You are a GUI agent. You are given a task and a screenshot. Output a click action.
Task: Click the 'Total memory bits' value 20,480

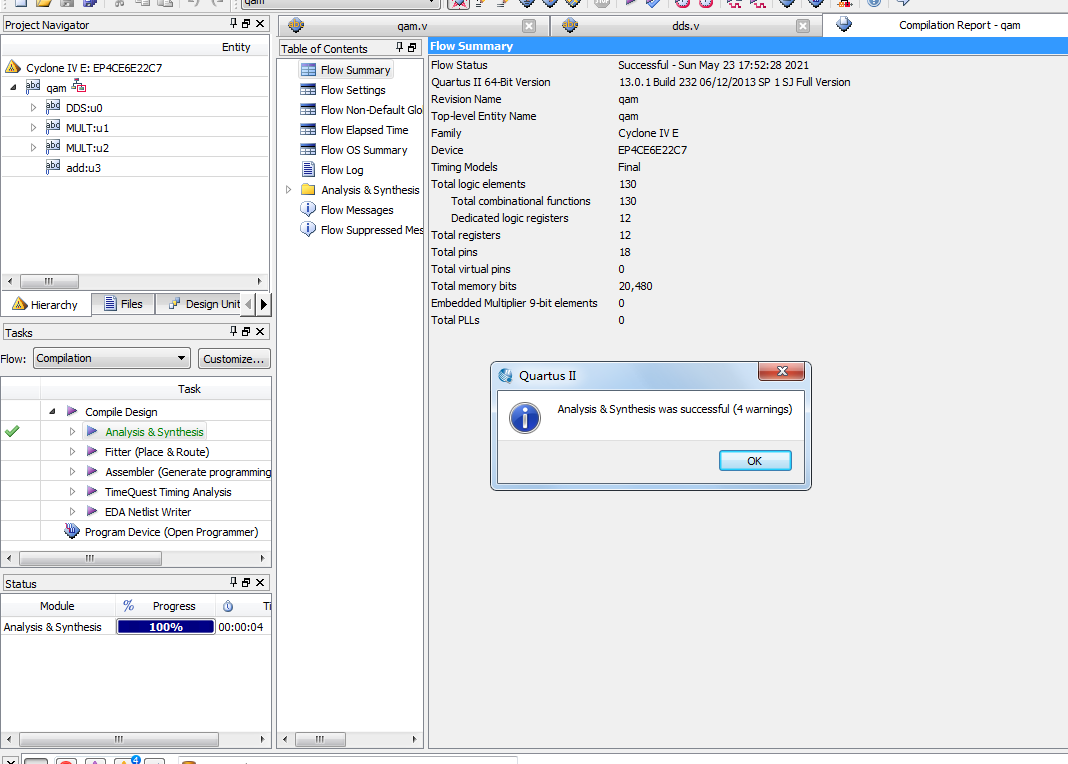coord(635,286)
